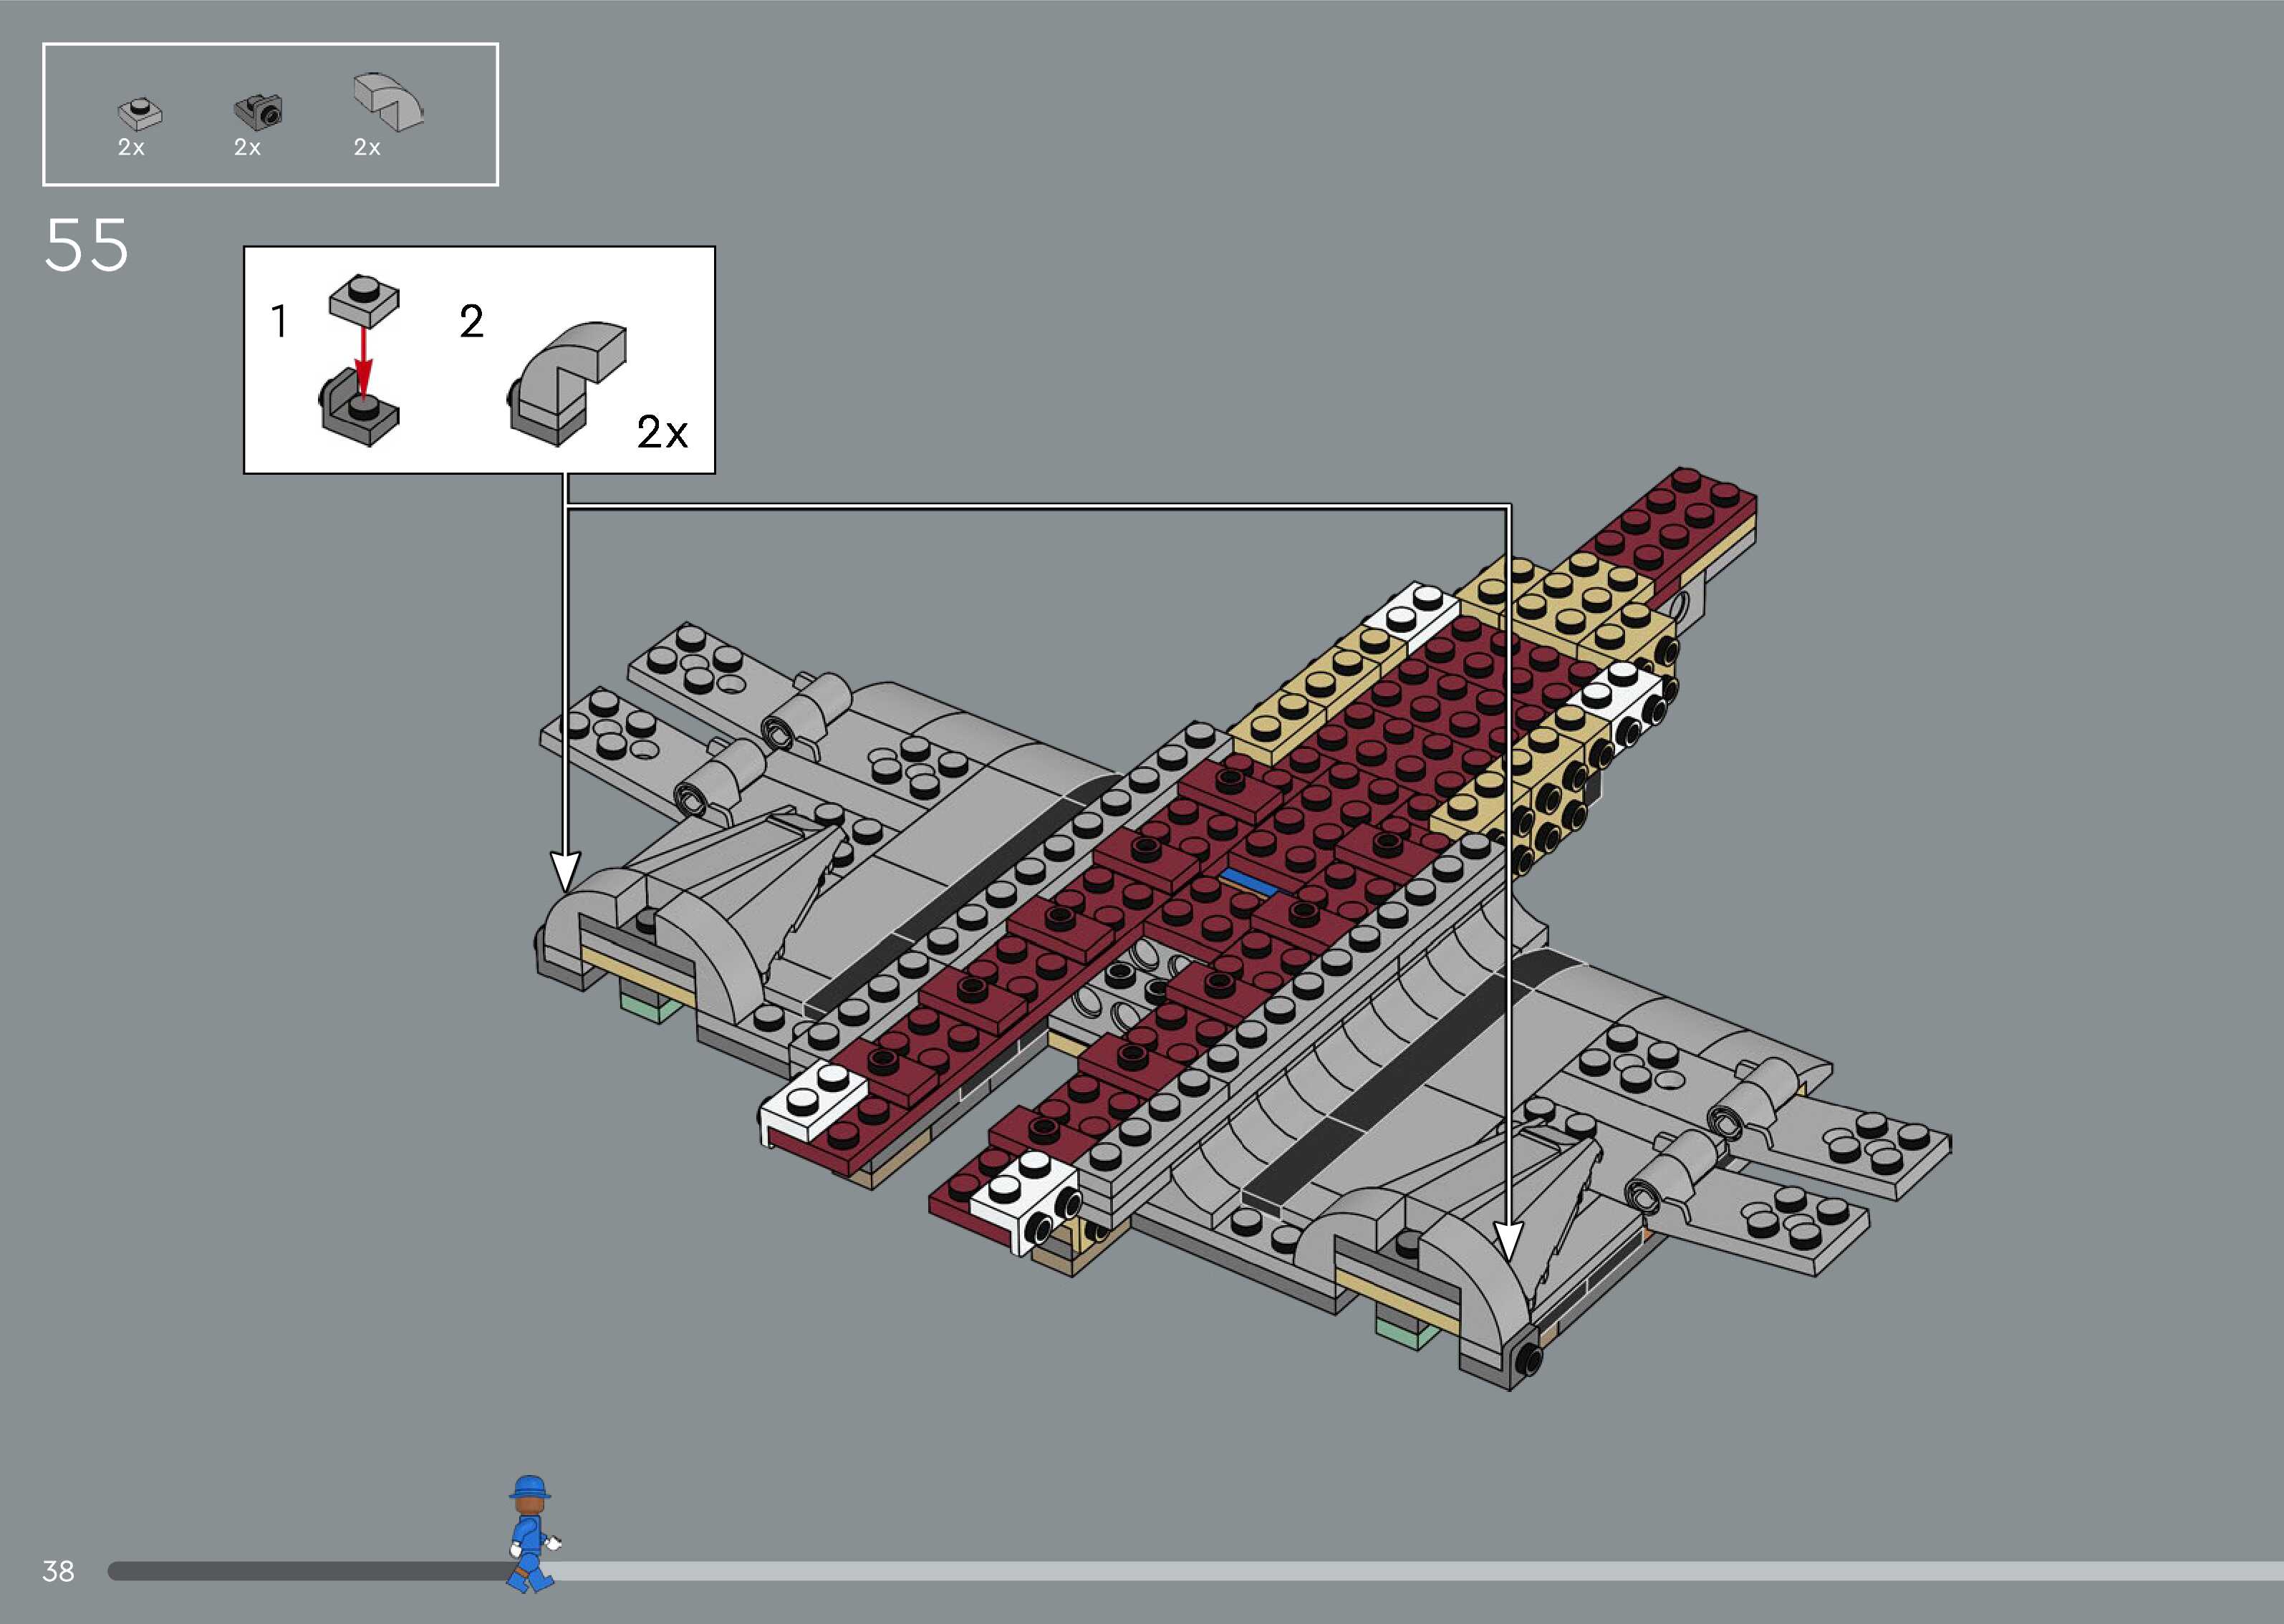This screenshot has height=1624, width=2284.
Task: Click the white 1x2 plate at front left
Action: 815,1103
